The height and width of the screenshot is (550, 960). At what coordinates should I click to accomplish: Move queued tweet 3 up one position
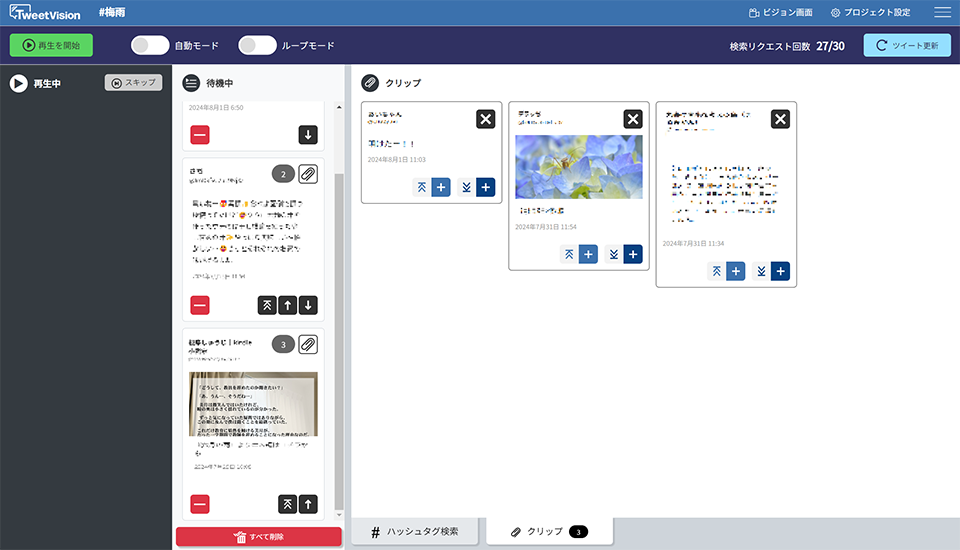click(x=308, y=505)
